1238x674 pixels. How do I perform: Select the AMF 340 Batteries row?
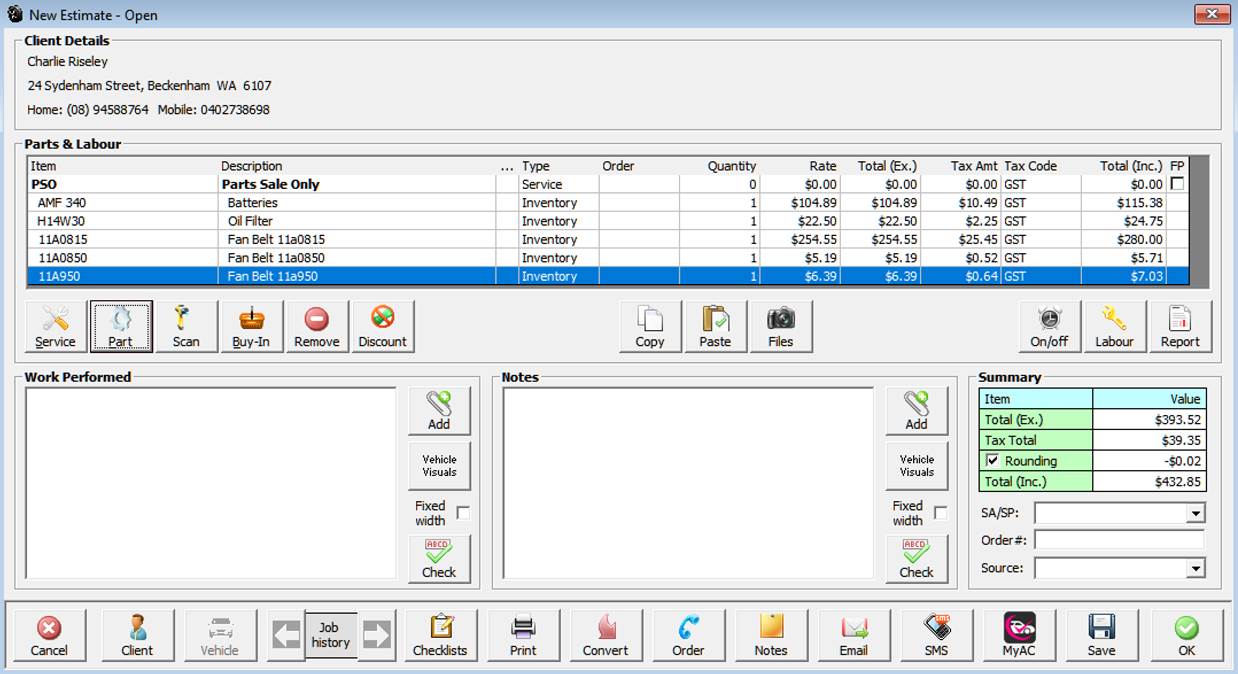click(609, 203)
